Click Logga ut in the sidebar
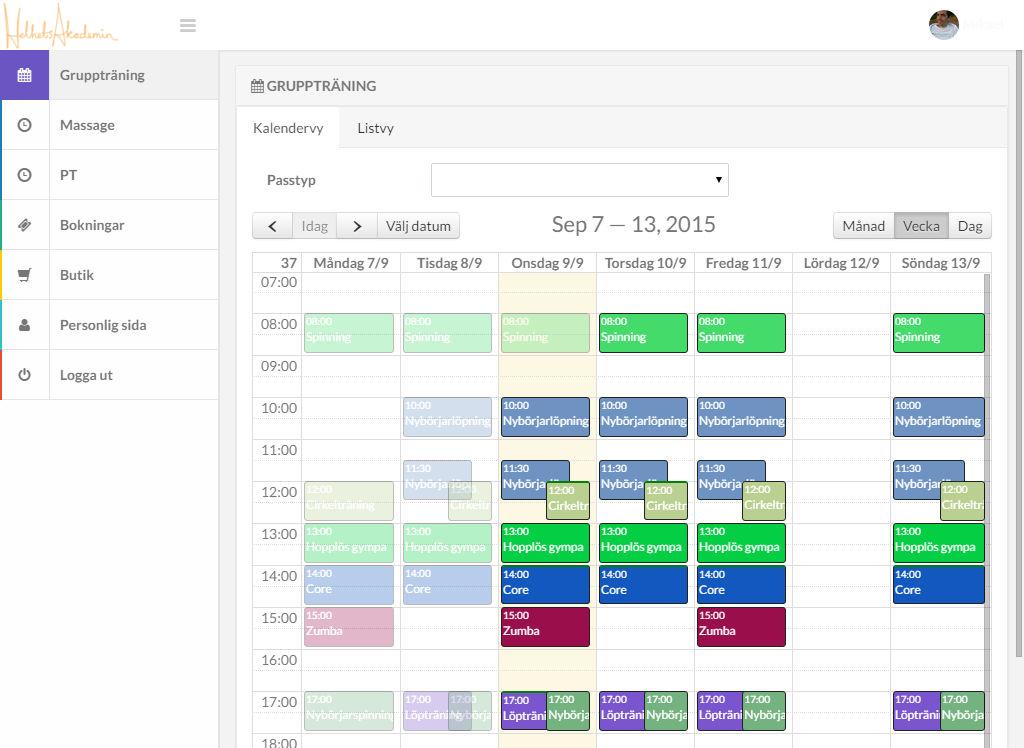1024x748 pixels. click(110, 375)
